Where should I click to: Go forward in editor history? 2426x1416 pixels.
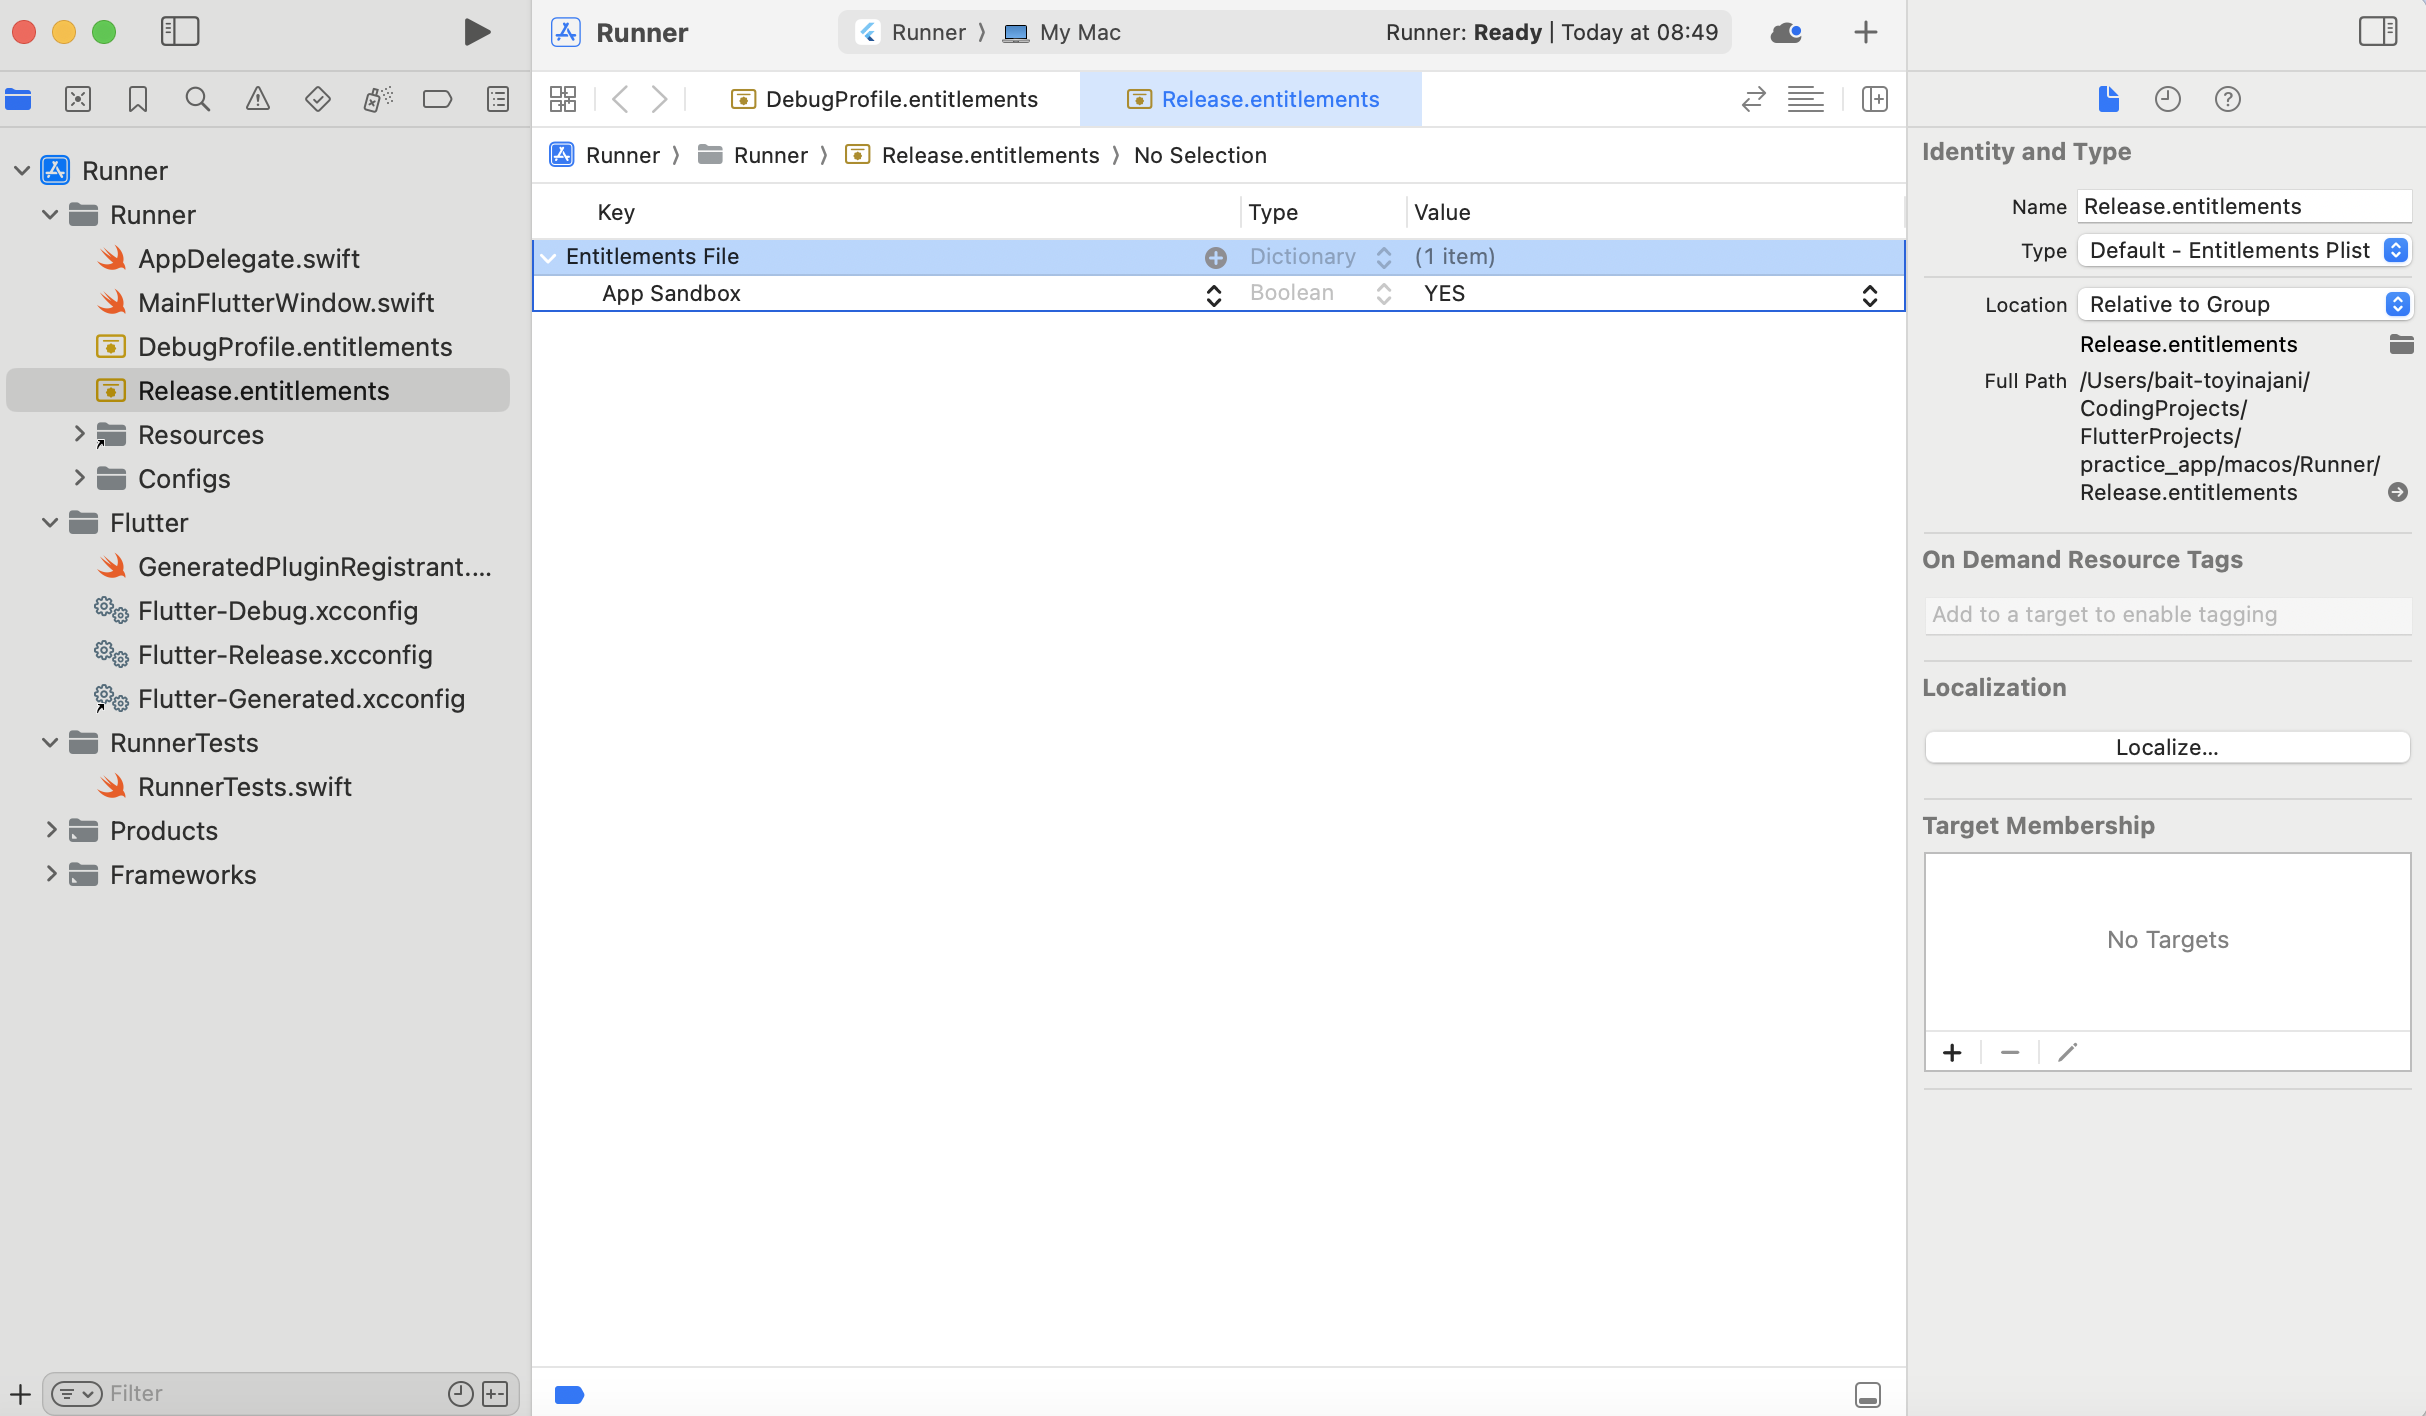pyautogui.click(x=659, y=99)
